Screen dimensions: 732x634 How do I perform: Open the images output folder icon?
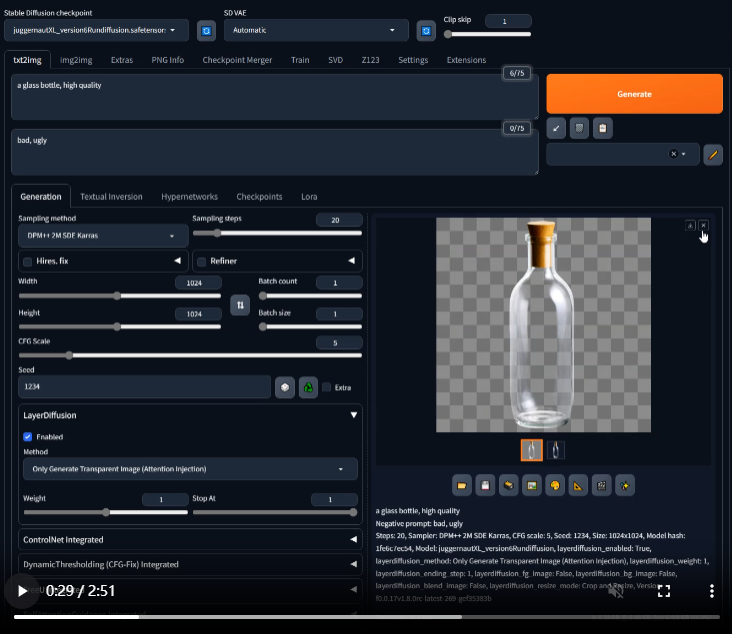(462, 486)
